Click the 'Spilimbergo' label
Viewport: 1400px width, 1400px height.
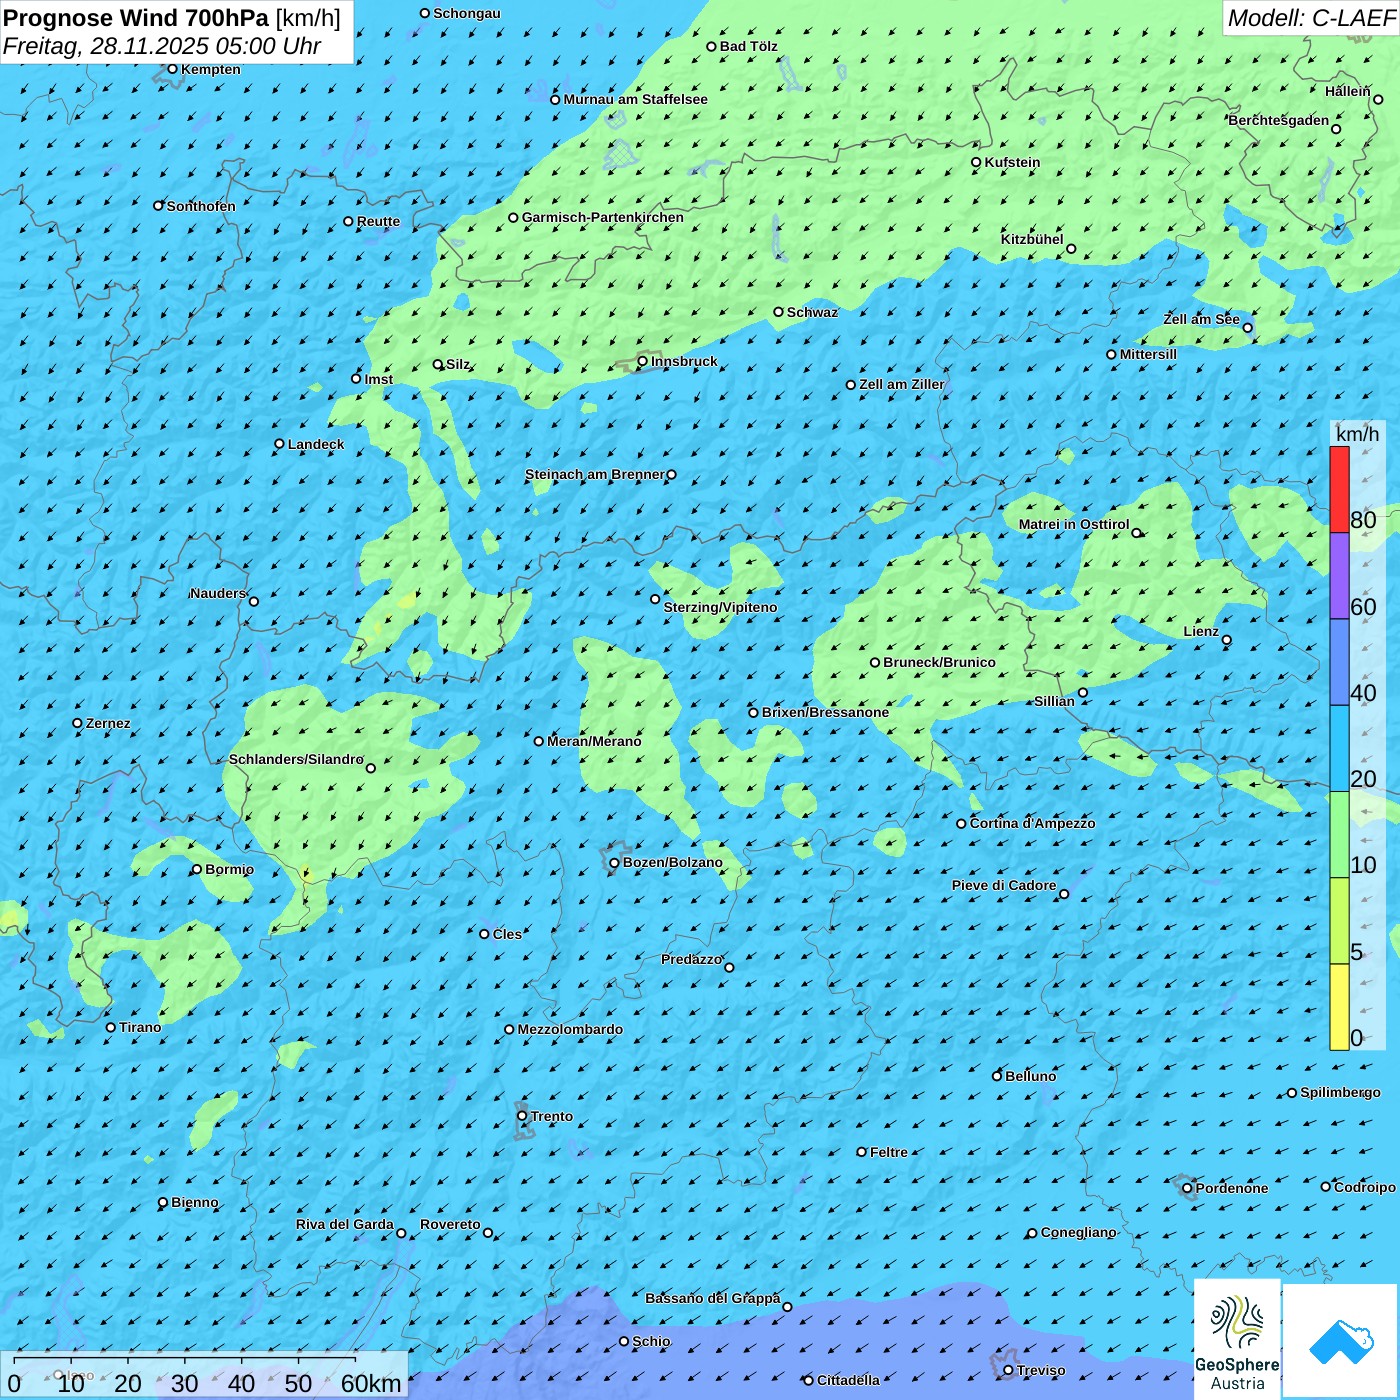(1340, 1092)
